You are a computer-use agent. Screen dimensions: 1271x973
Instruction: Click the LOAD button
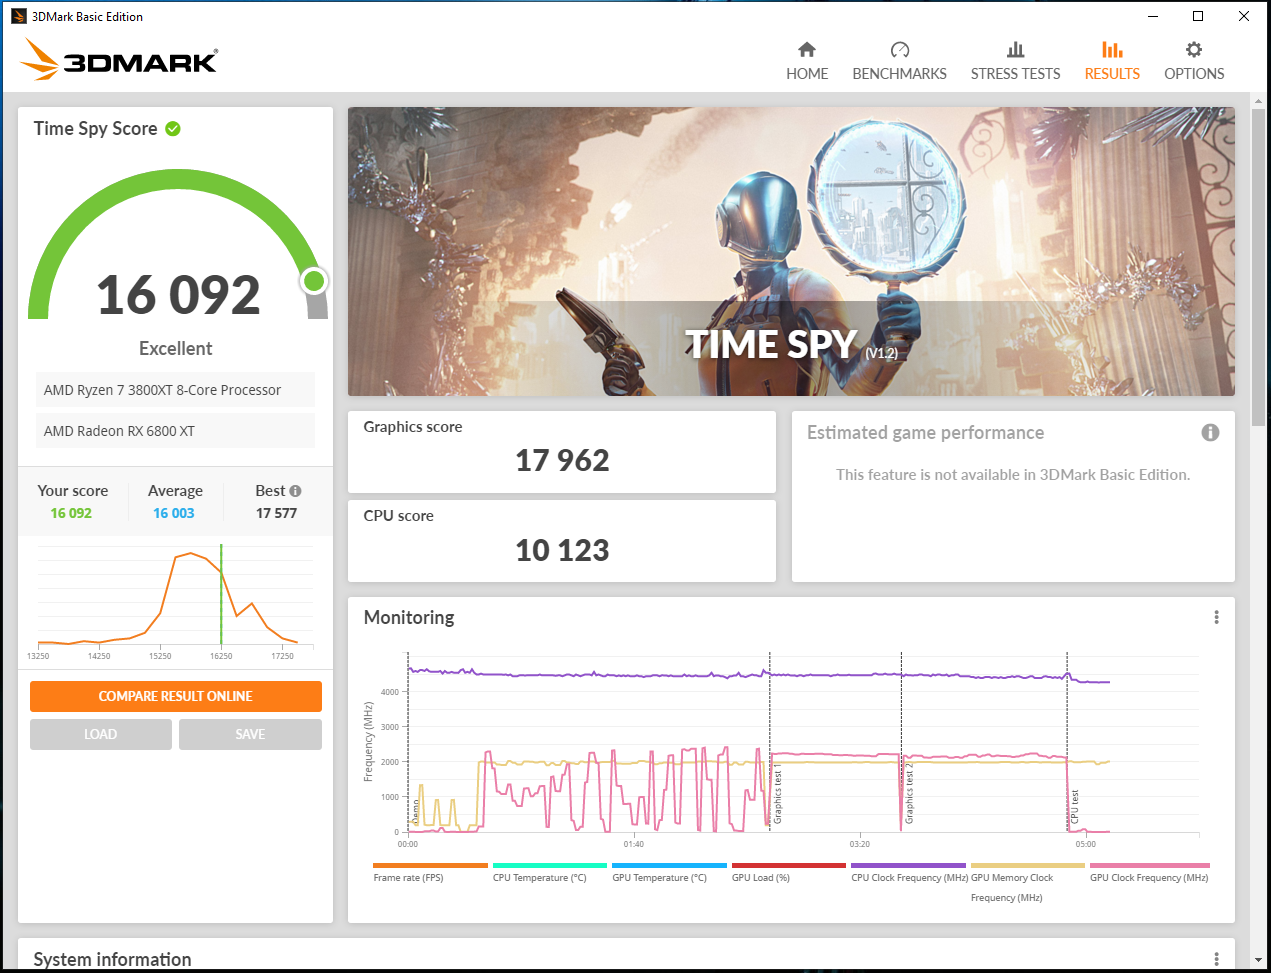tap(101, 734)
